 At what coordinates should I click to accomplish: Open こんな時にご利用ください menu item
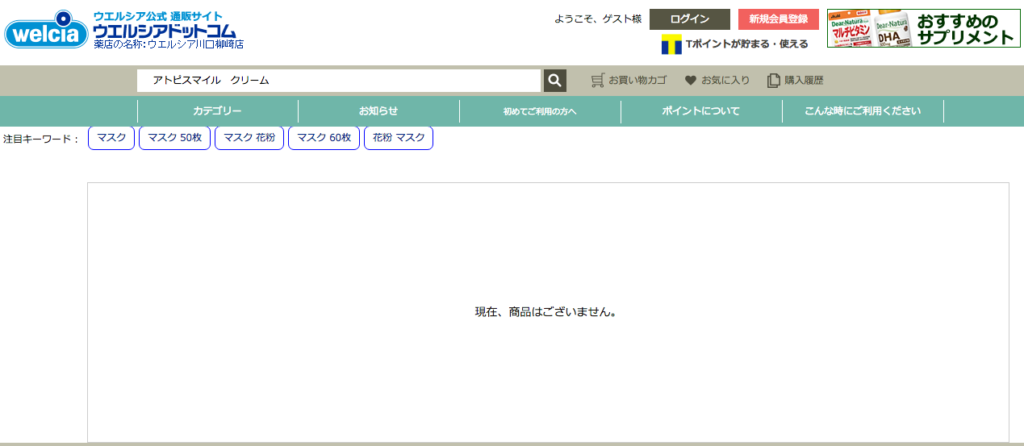pyautogui.click(x=863, y=111)
